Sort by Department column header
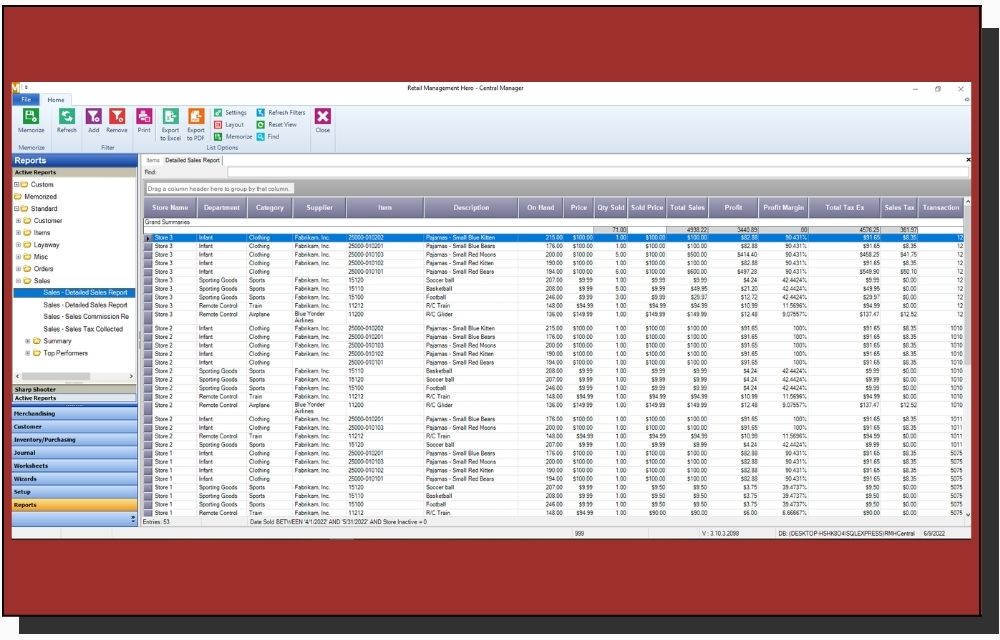The image size is (1000, 640). click(222, 208)
